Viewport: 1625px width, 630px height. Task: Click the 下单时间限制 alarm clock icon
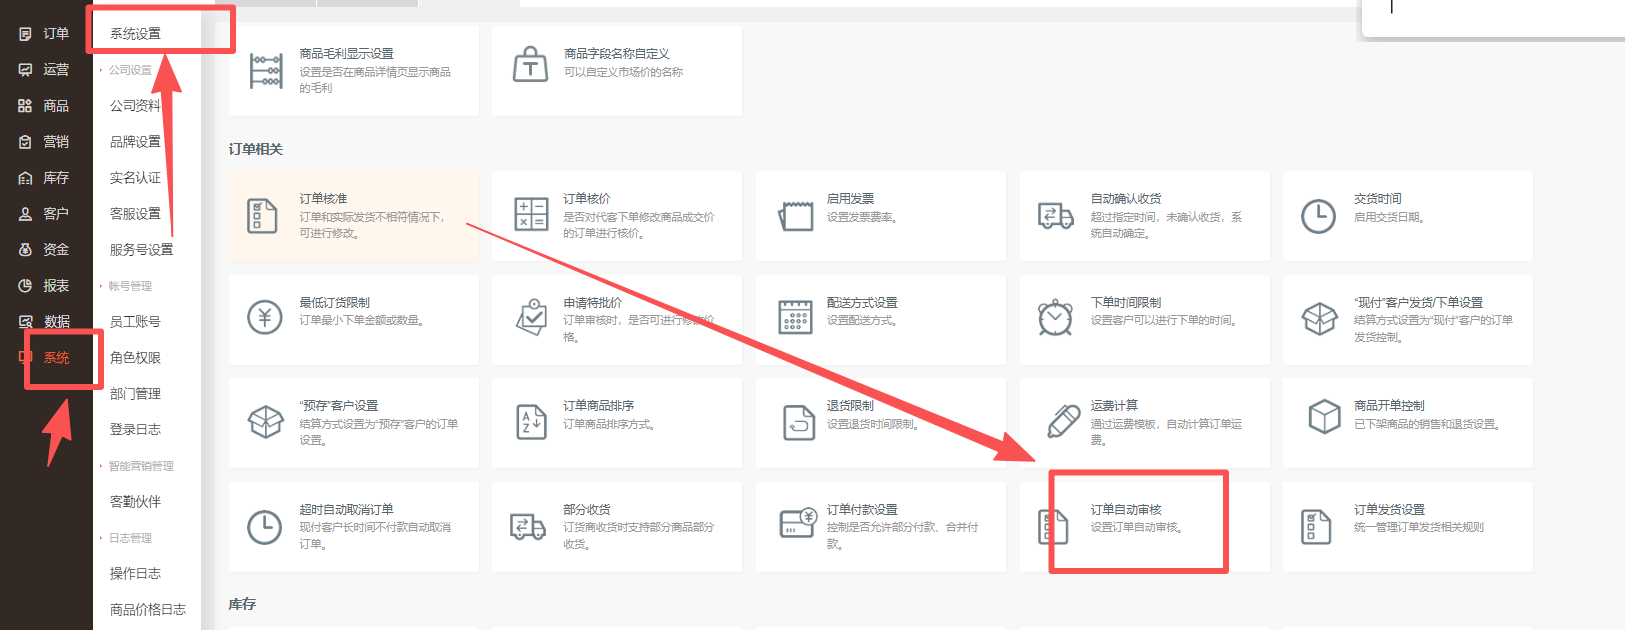click(1055, 317)
